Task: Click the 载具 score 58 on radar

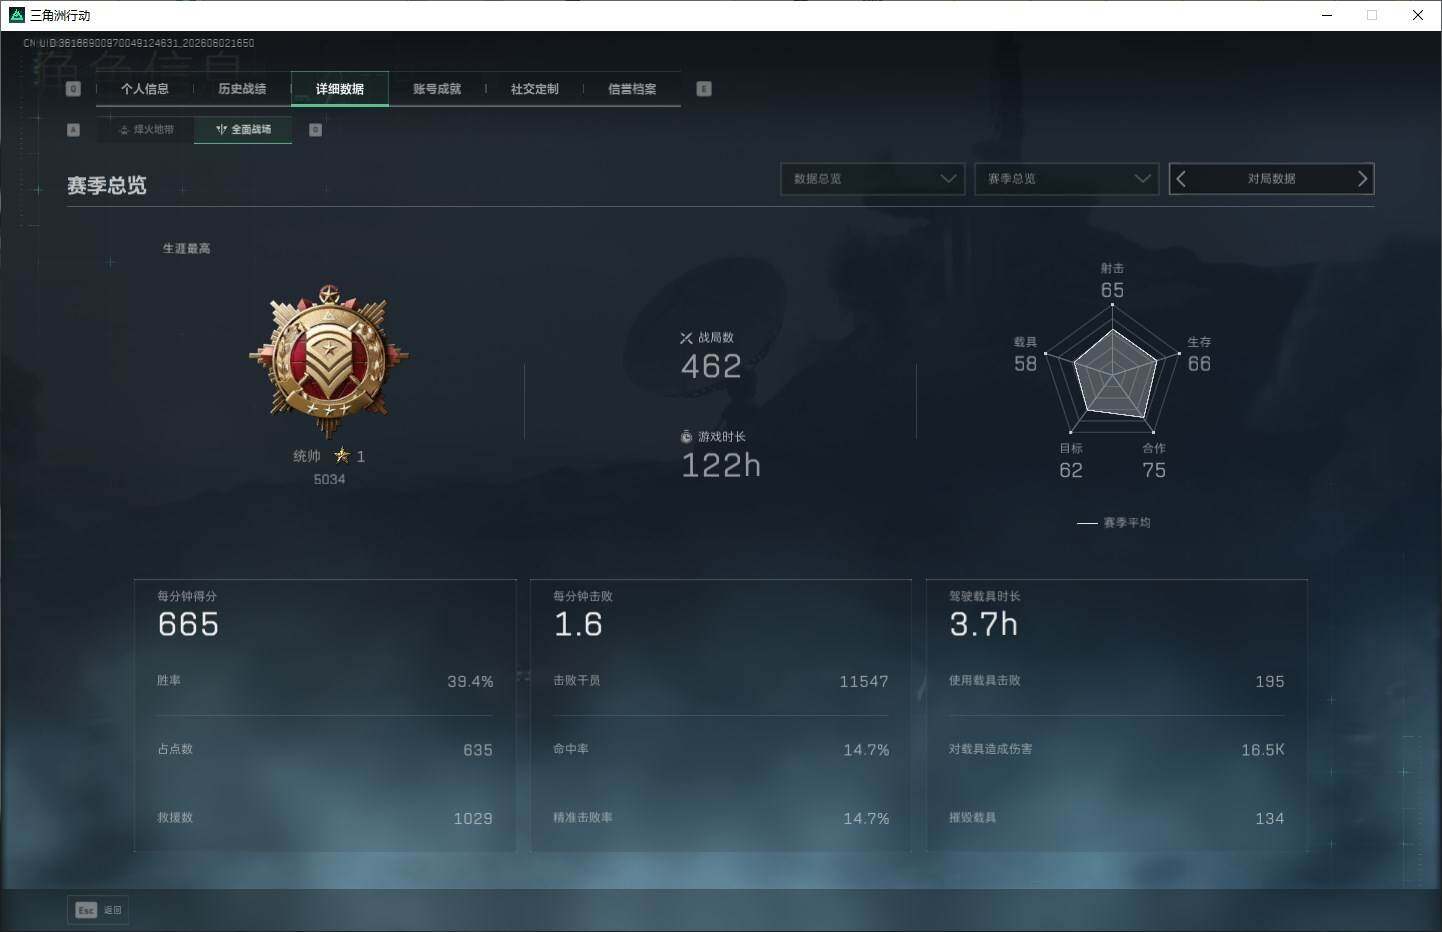Action: coord(1025,364)
